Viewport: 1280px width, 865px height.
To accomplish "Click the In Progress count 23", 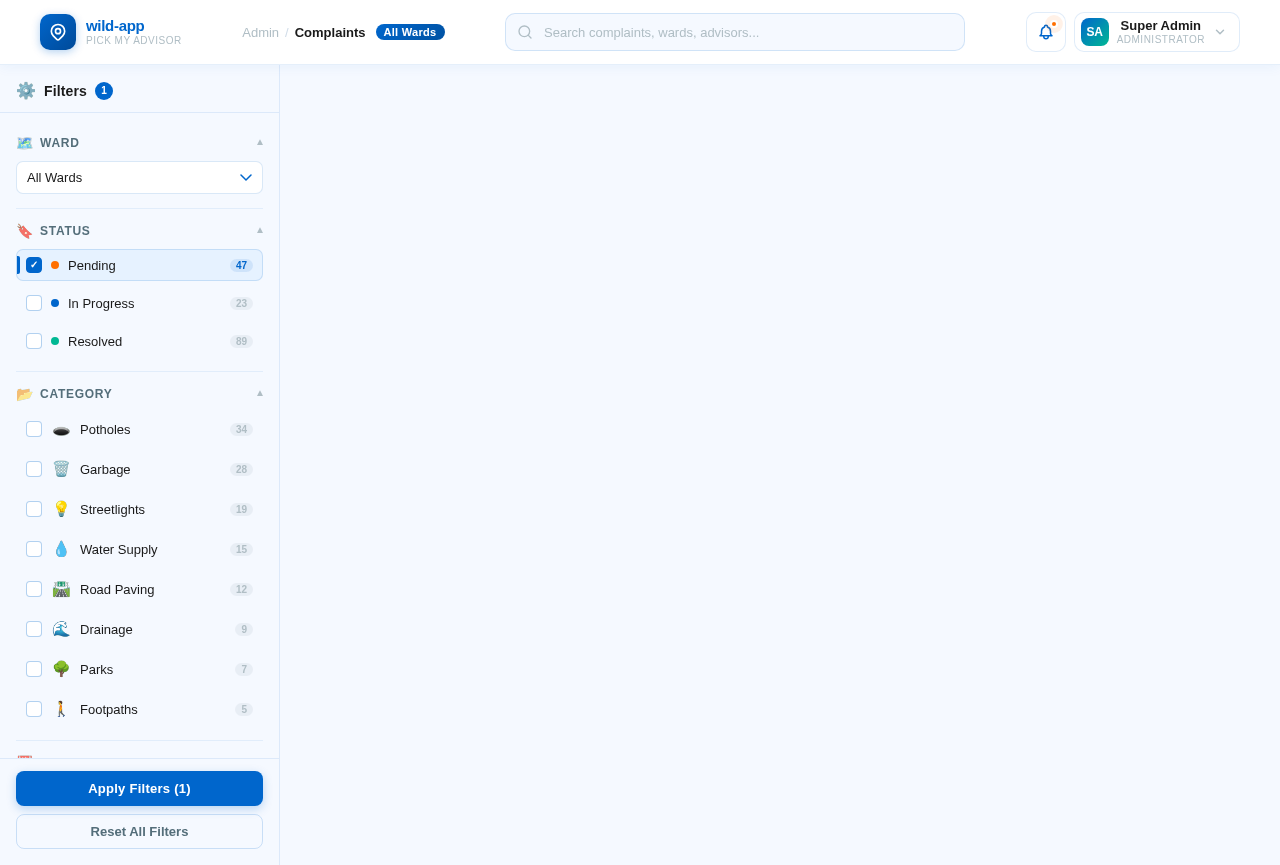I will click(x=241, y=303).
